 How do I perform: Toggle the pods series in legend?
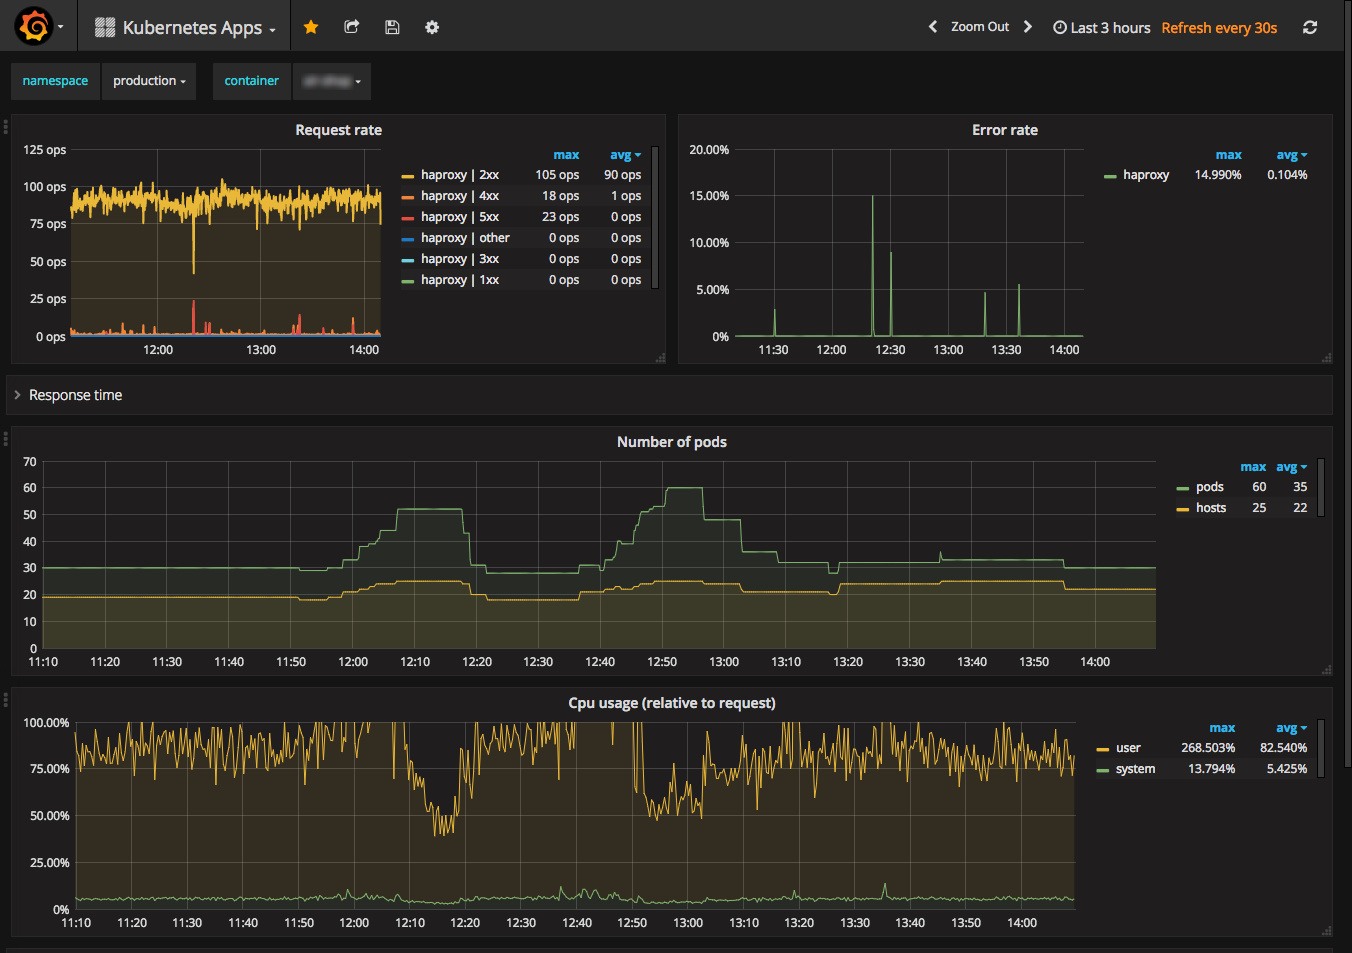pyautogui.click(x=1209, y=487)
